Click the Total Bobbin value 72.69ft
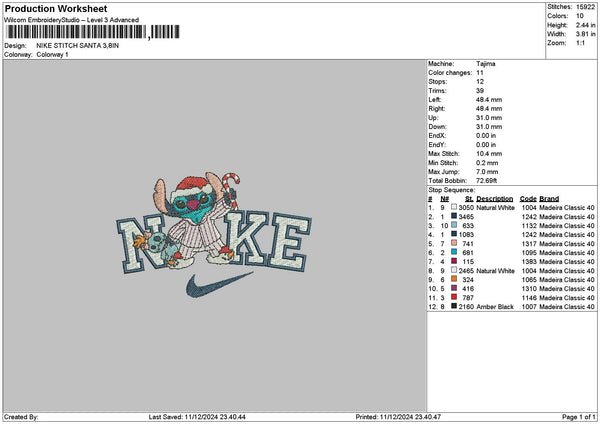The width and height of the screenshot is (600, 424). coord(486,181)
